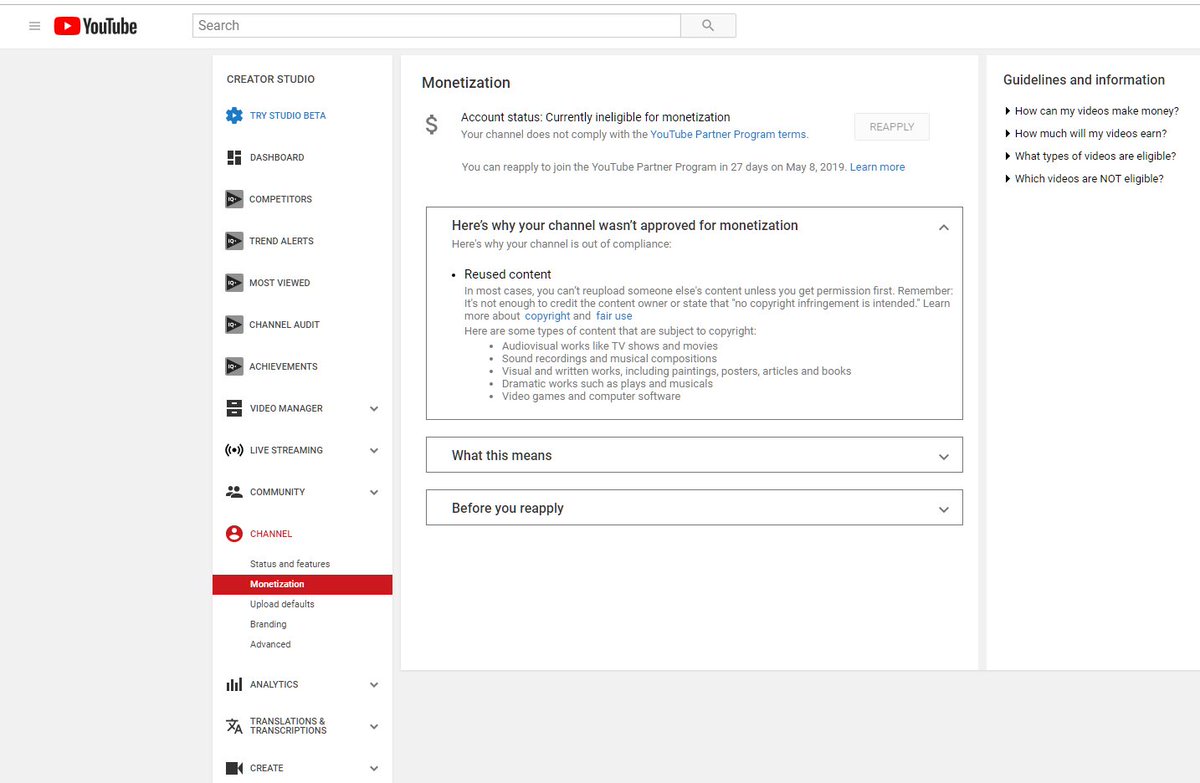Click the Account status ineligible text
Viewport: 1200px width, 783px height.
[596, 117]
